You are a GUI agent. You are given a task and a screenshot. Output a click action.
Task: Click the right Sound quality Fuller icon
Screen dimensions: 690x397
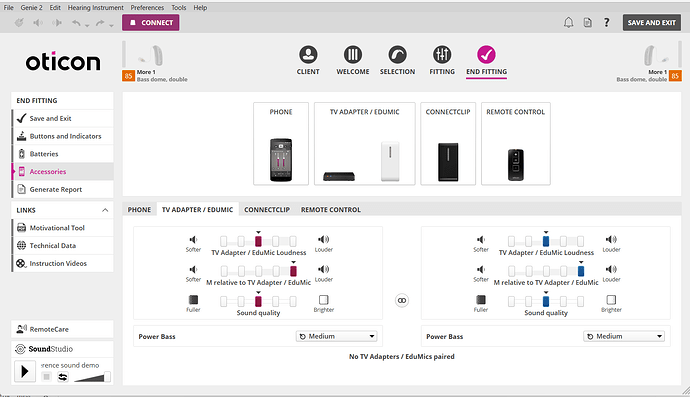[x=481, y=300]
